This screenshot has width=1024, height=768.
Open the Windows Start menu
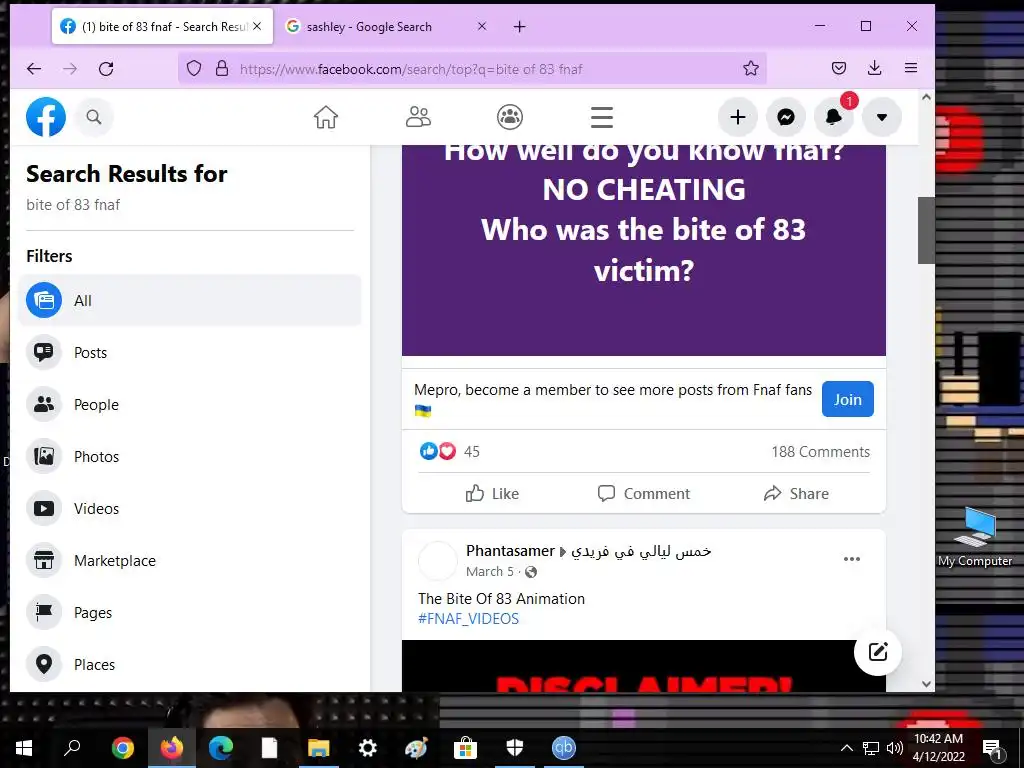click(24, 748)
